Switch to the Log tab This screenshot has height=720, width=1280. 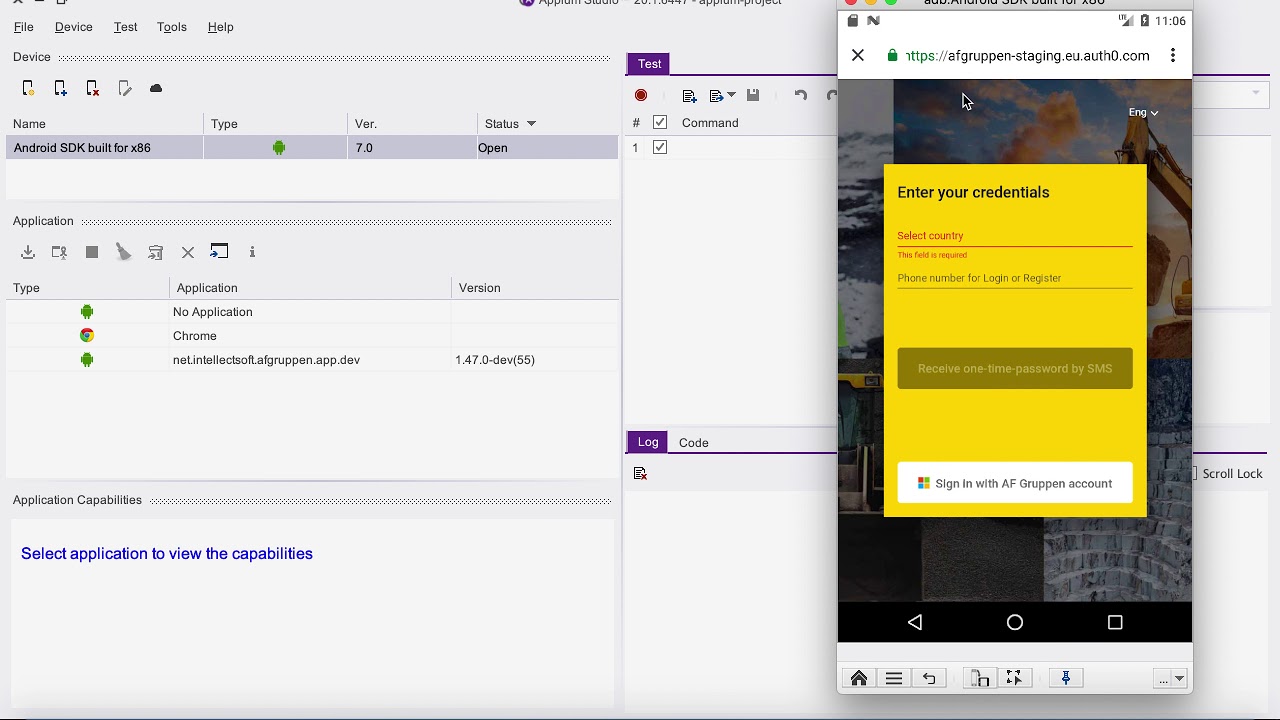(648, 442)
